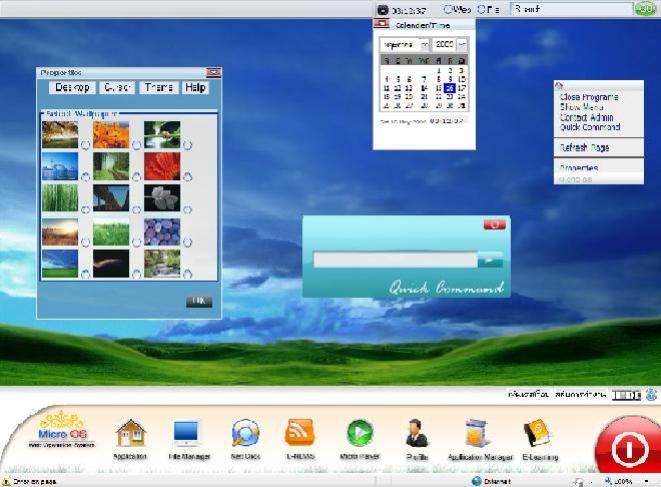
Task: Confirm with the OK button in Properties
Action: (199, 301)
